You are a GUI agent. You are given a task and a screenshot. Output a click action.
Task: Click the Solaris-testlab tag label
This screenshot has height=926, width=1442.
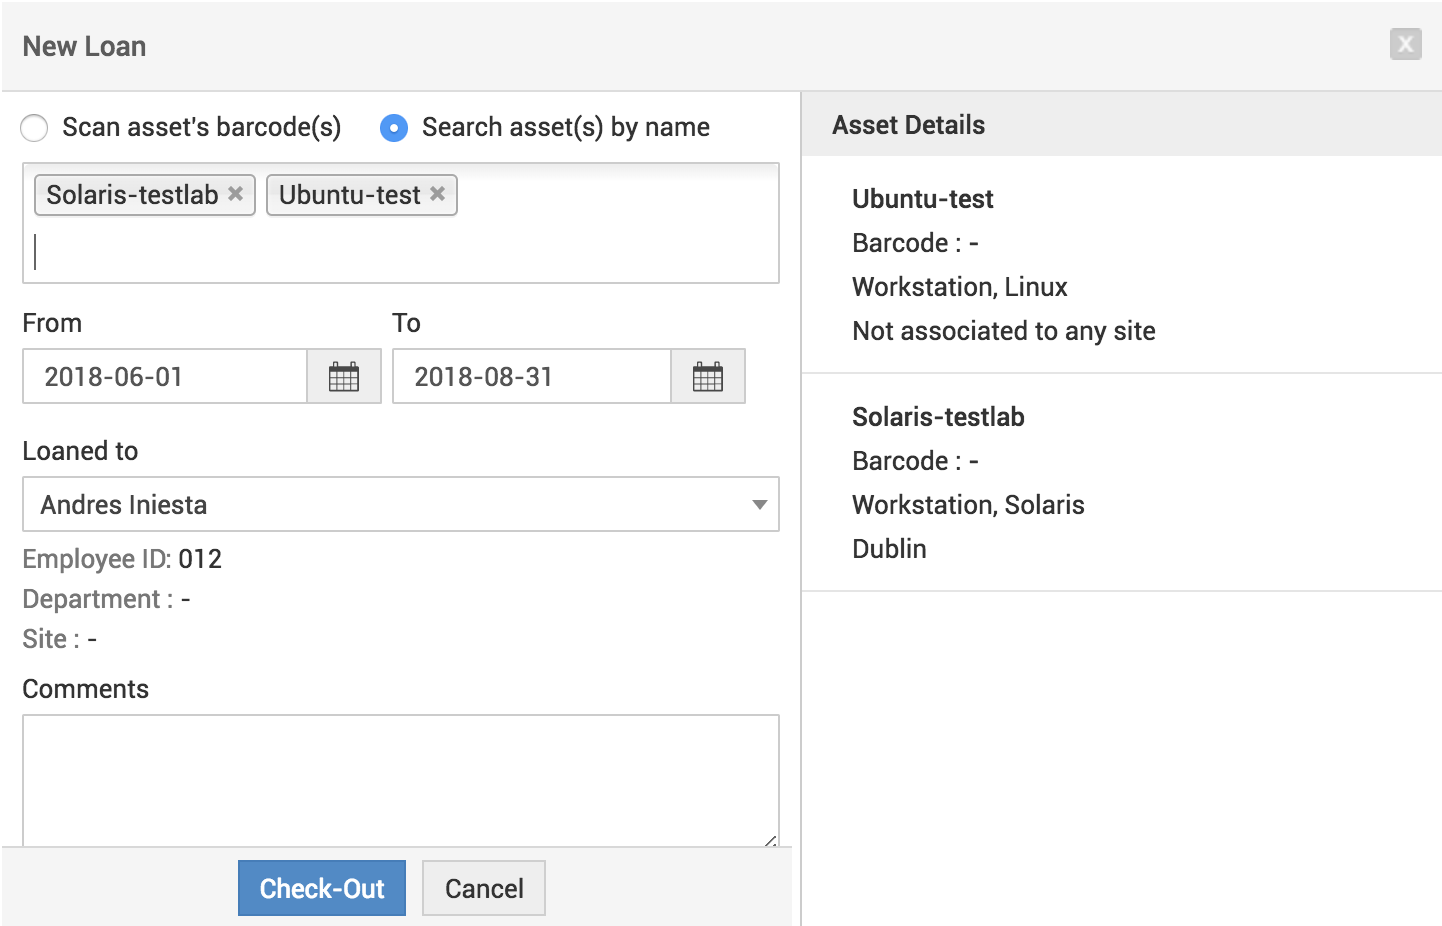(132, 195)
